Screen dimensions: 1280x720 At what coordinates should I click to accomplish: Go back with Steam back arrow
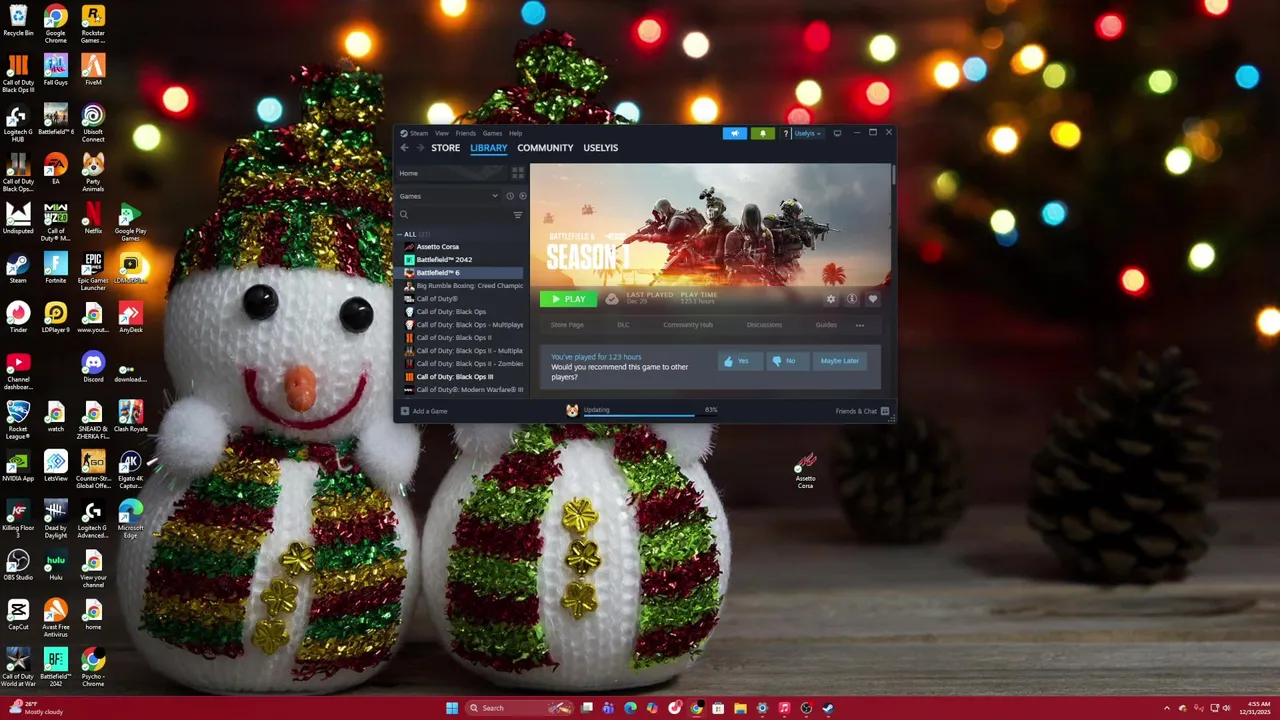[x=404, y=148]
